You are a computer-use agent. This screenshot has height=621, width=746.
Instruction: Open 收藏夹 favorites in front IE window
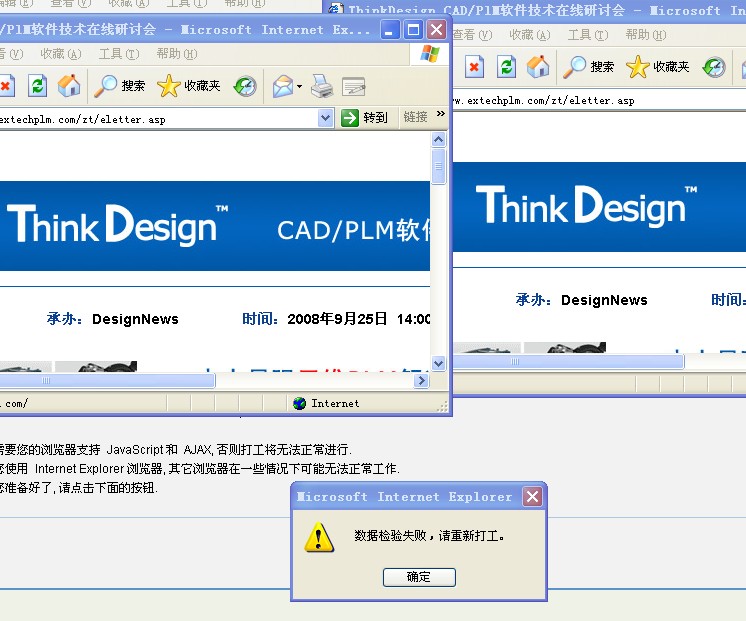tap(189, 86)
